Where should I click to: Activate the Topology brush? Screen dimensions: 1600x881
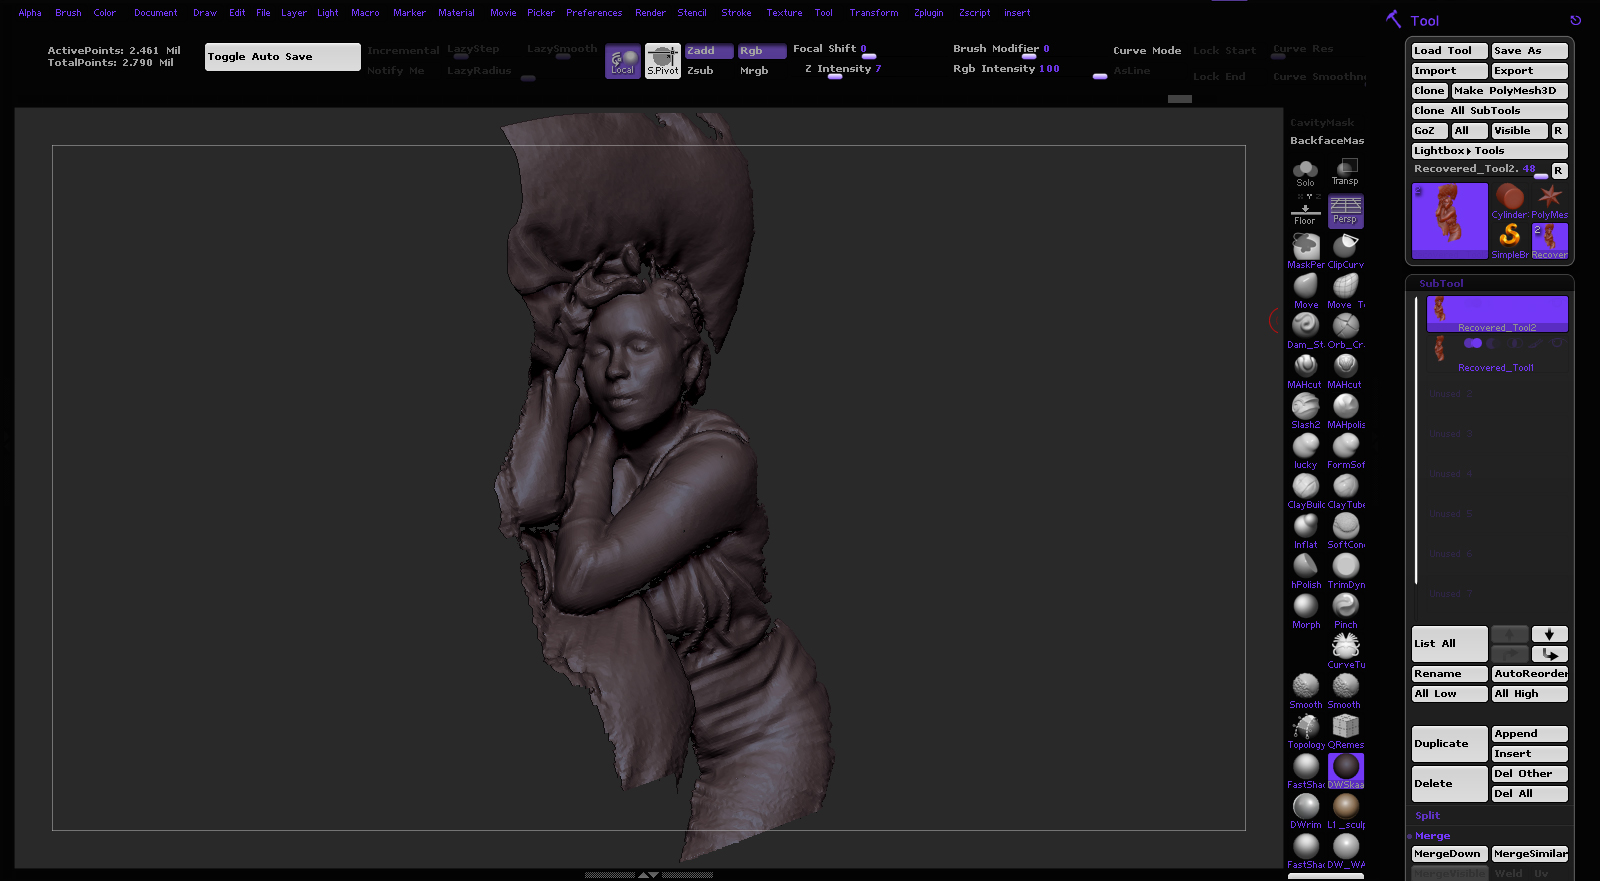click(x=1305, y=727)
